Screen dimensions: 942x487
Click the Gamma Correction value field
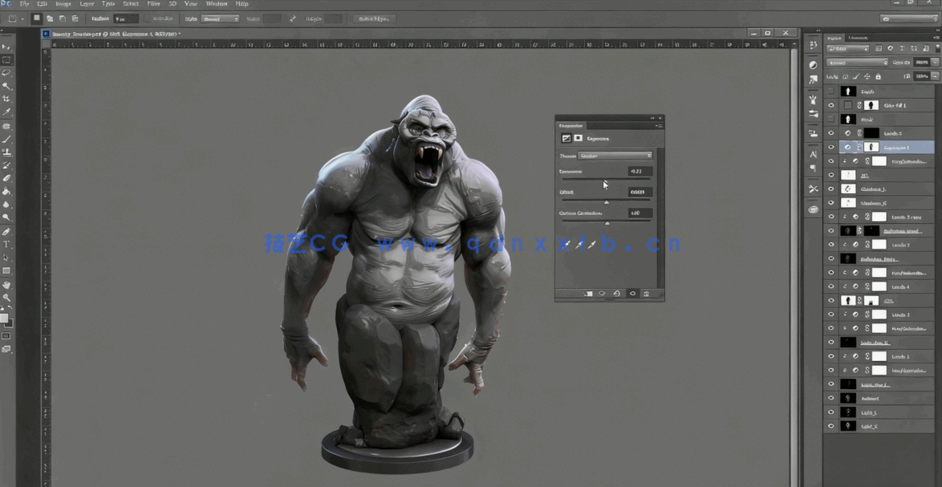tap(639, 213)
